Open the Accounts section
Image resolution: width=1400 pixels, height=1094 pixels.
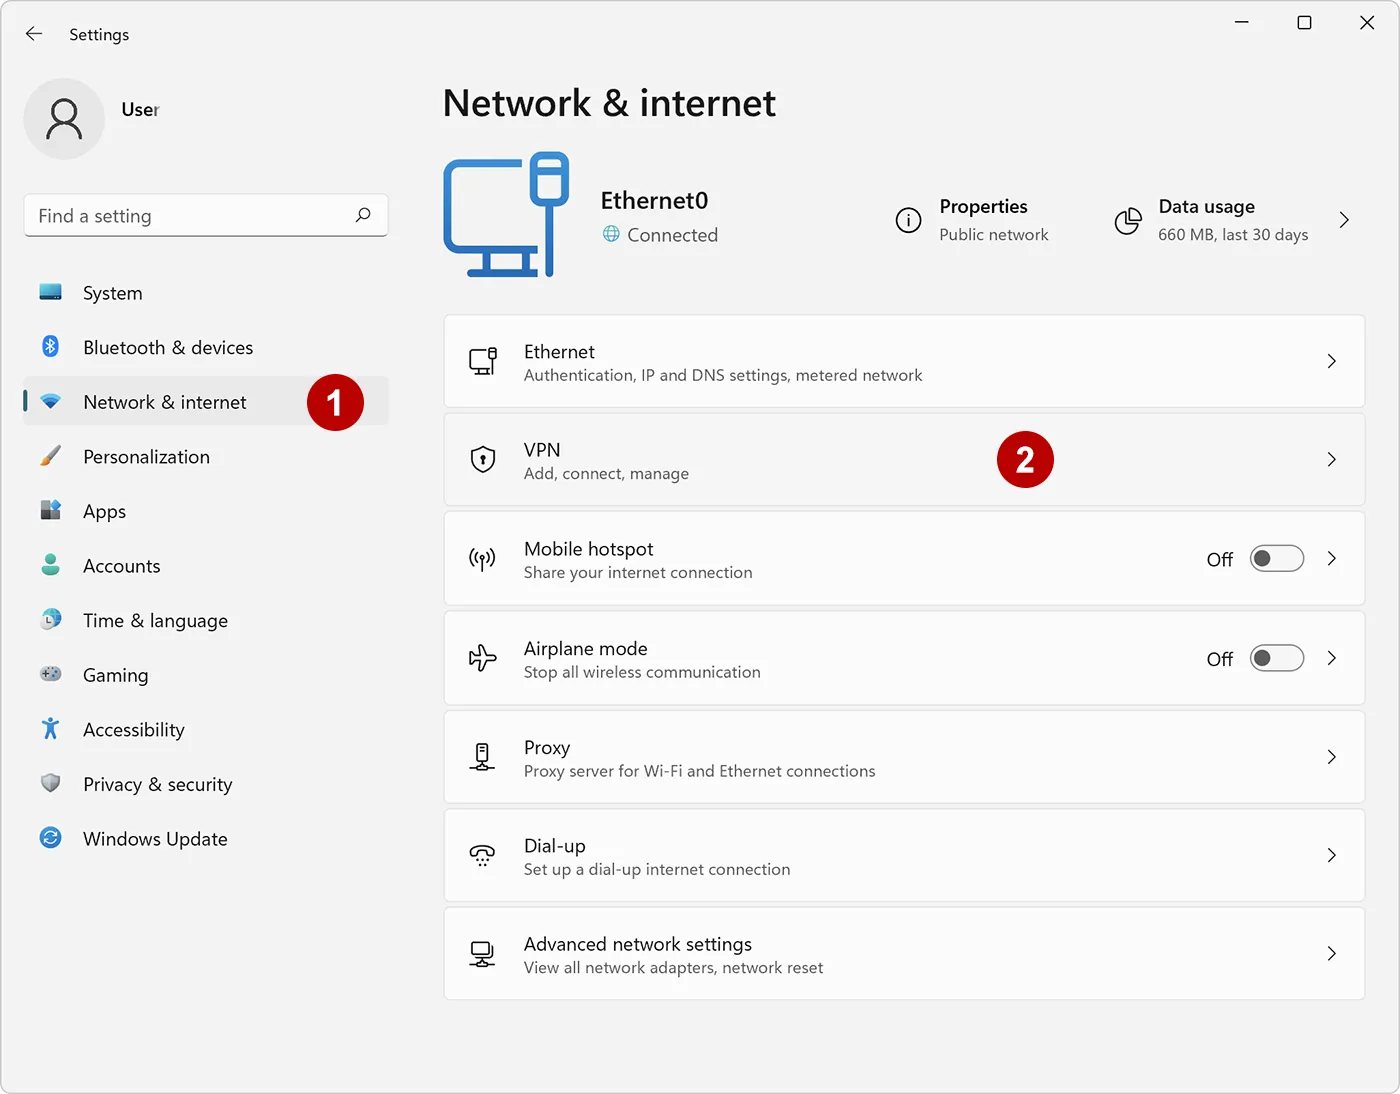[121, 565]
